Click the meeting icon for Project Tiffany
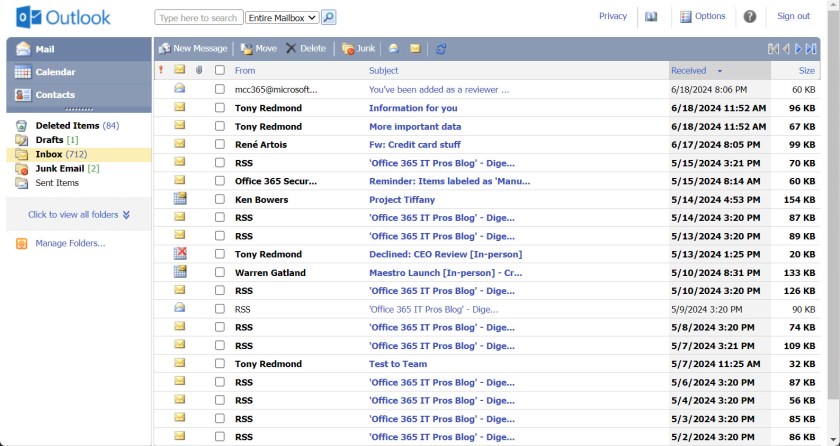Screen dimensions: 840x446 coord(180,199)
